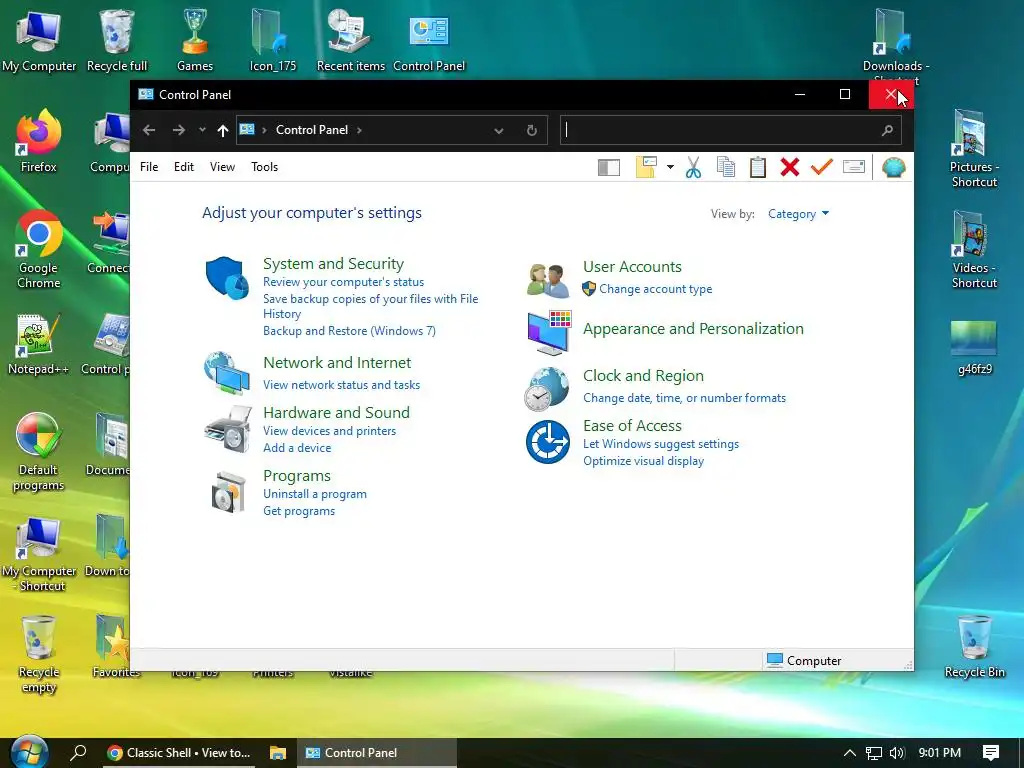Screen dimensions: 1024x768
Task: Click Change account type link
Action: tap(656, 289)
